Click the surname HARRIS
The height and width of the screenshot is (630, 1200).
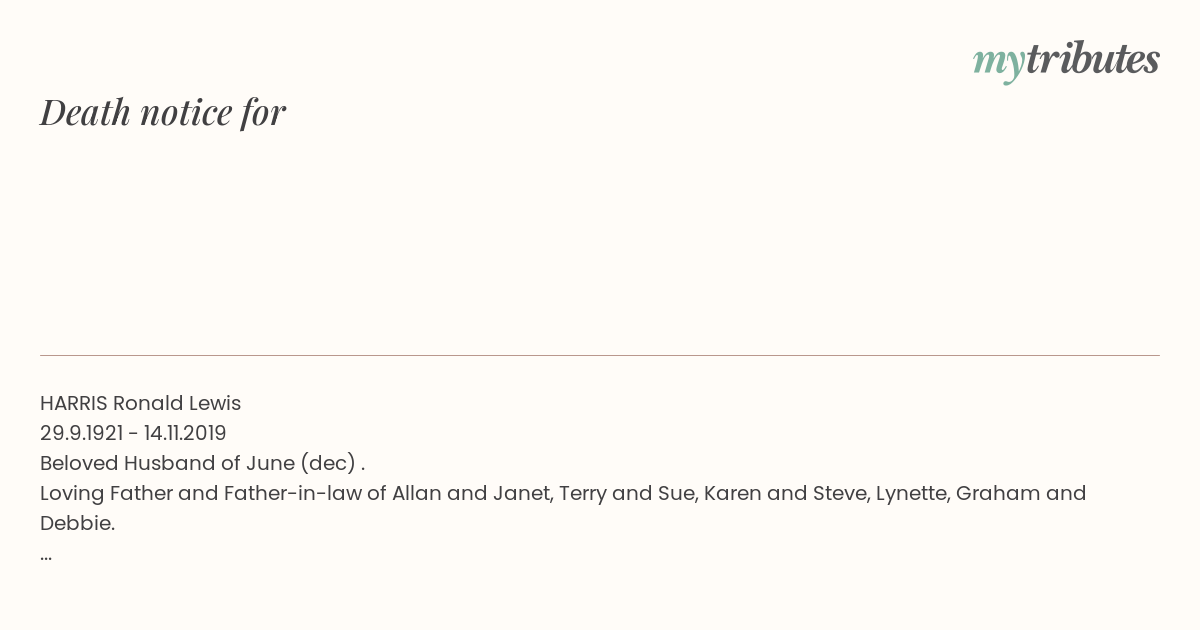74,404
